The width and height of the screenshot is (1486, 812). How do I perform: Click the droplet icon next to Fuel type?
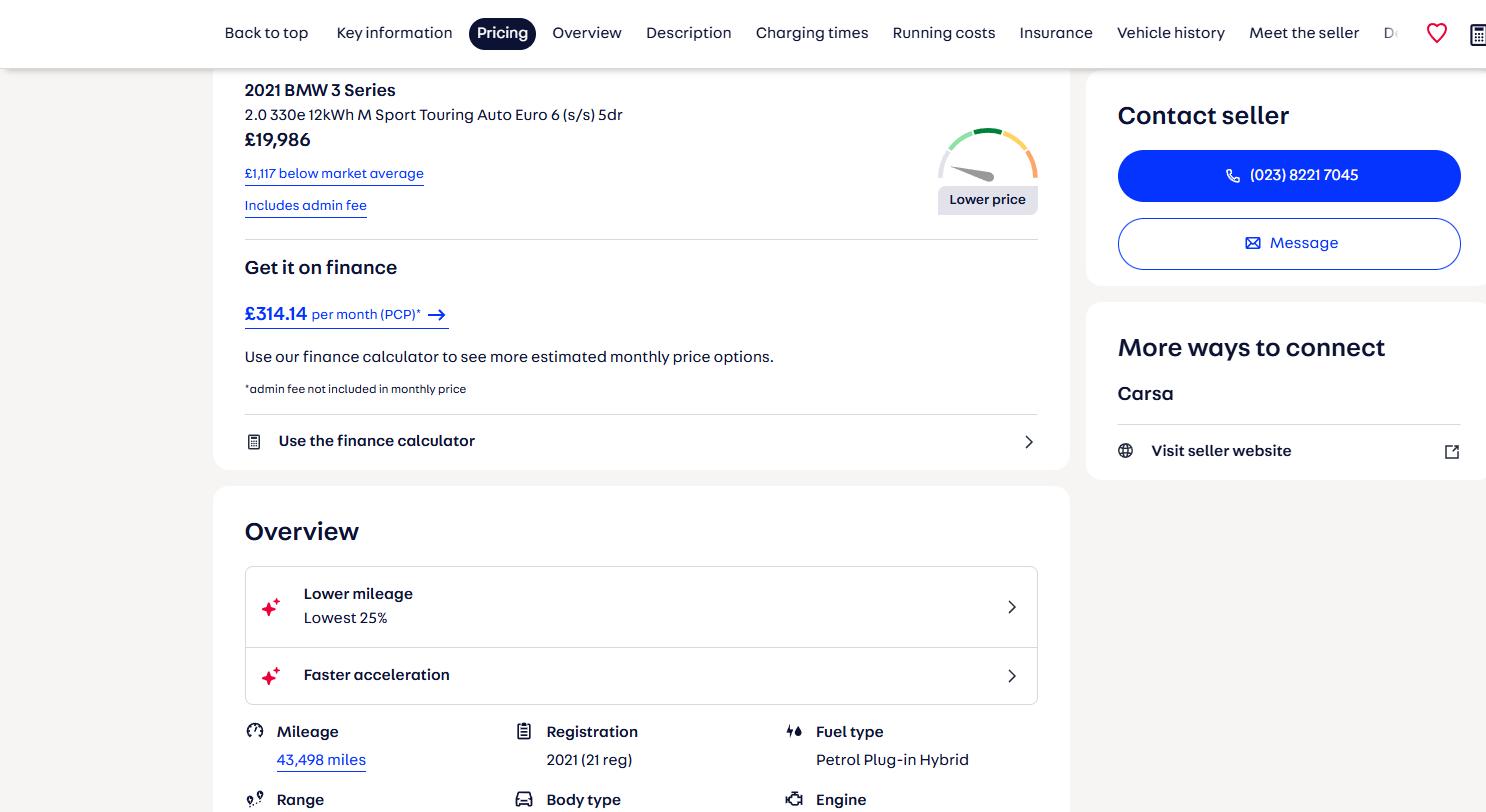point(794,731)
